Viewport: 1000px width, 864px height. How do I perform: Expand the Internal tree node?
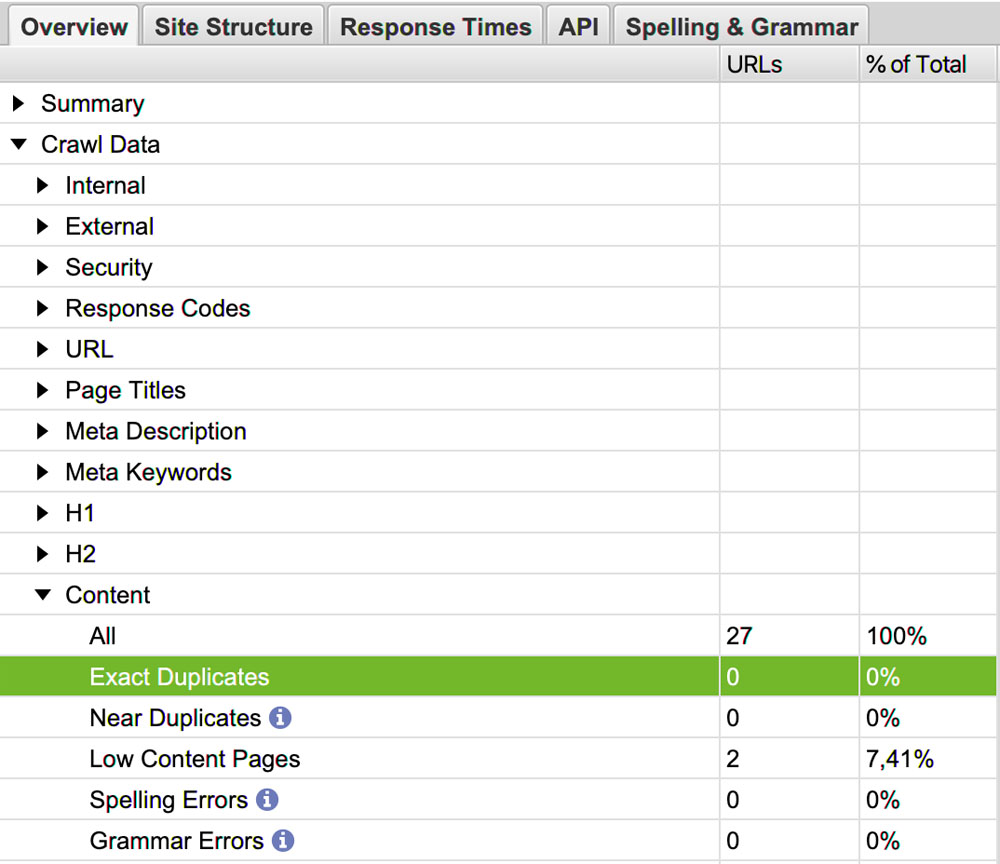pos(42,185)
